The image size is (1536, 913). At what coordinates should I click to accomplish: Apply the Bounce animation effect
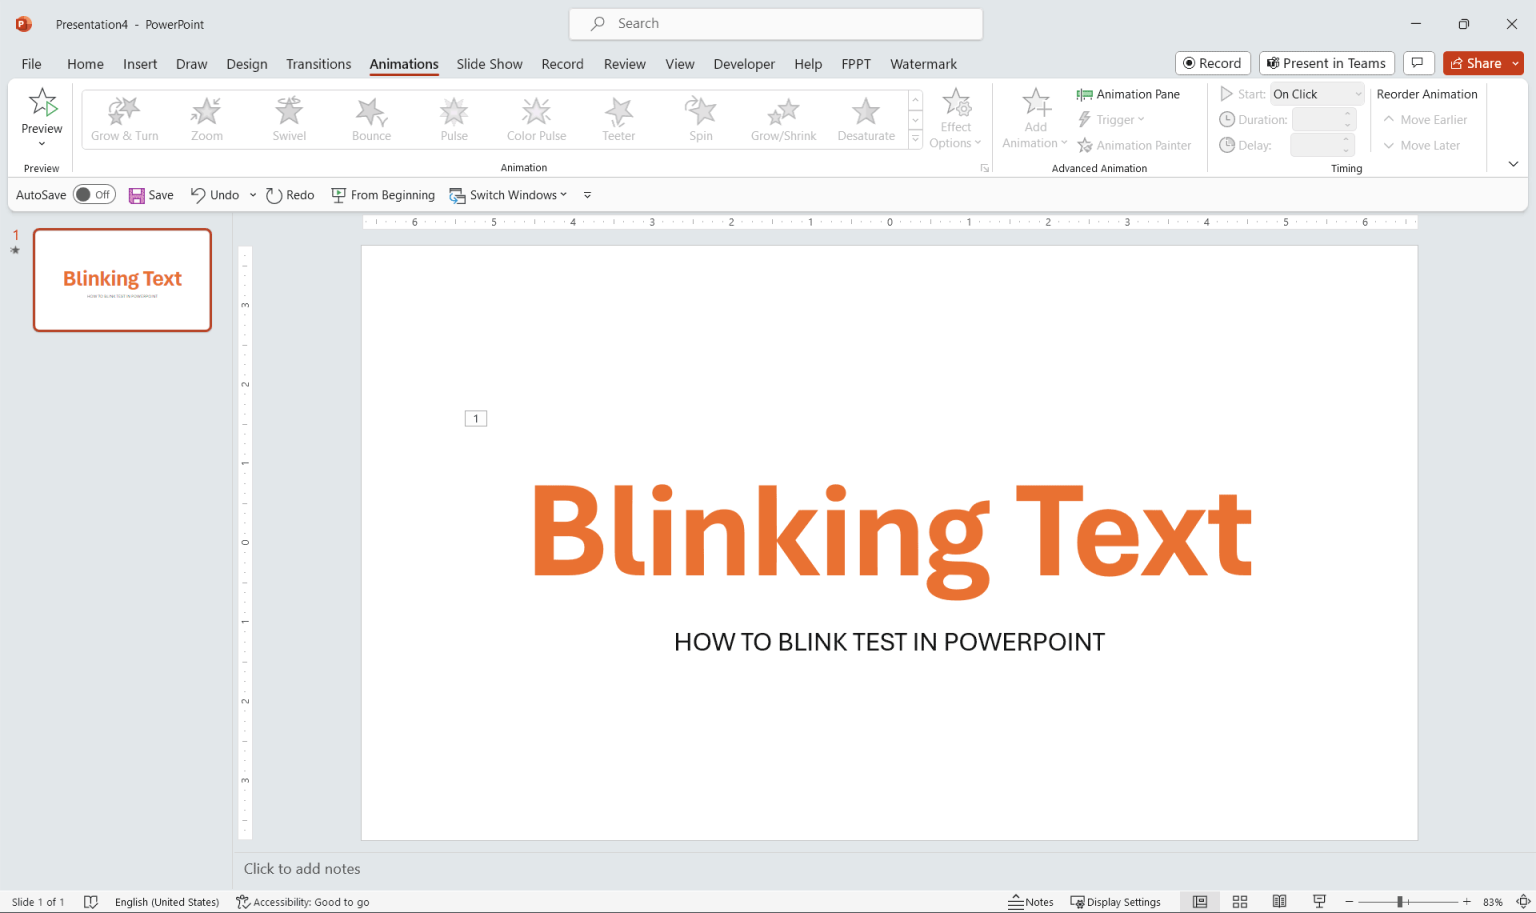pos(371,118)
